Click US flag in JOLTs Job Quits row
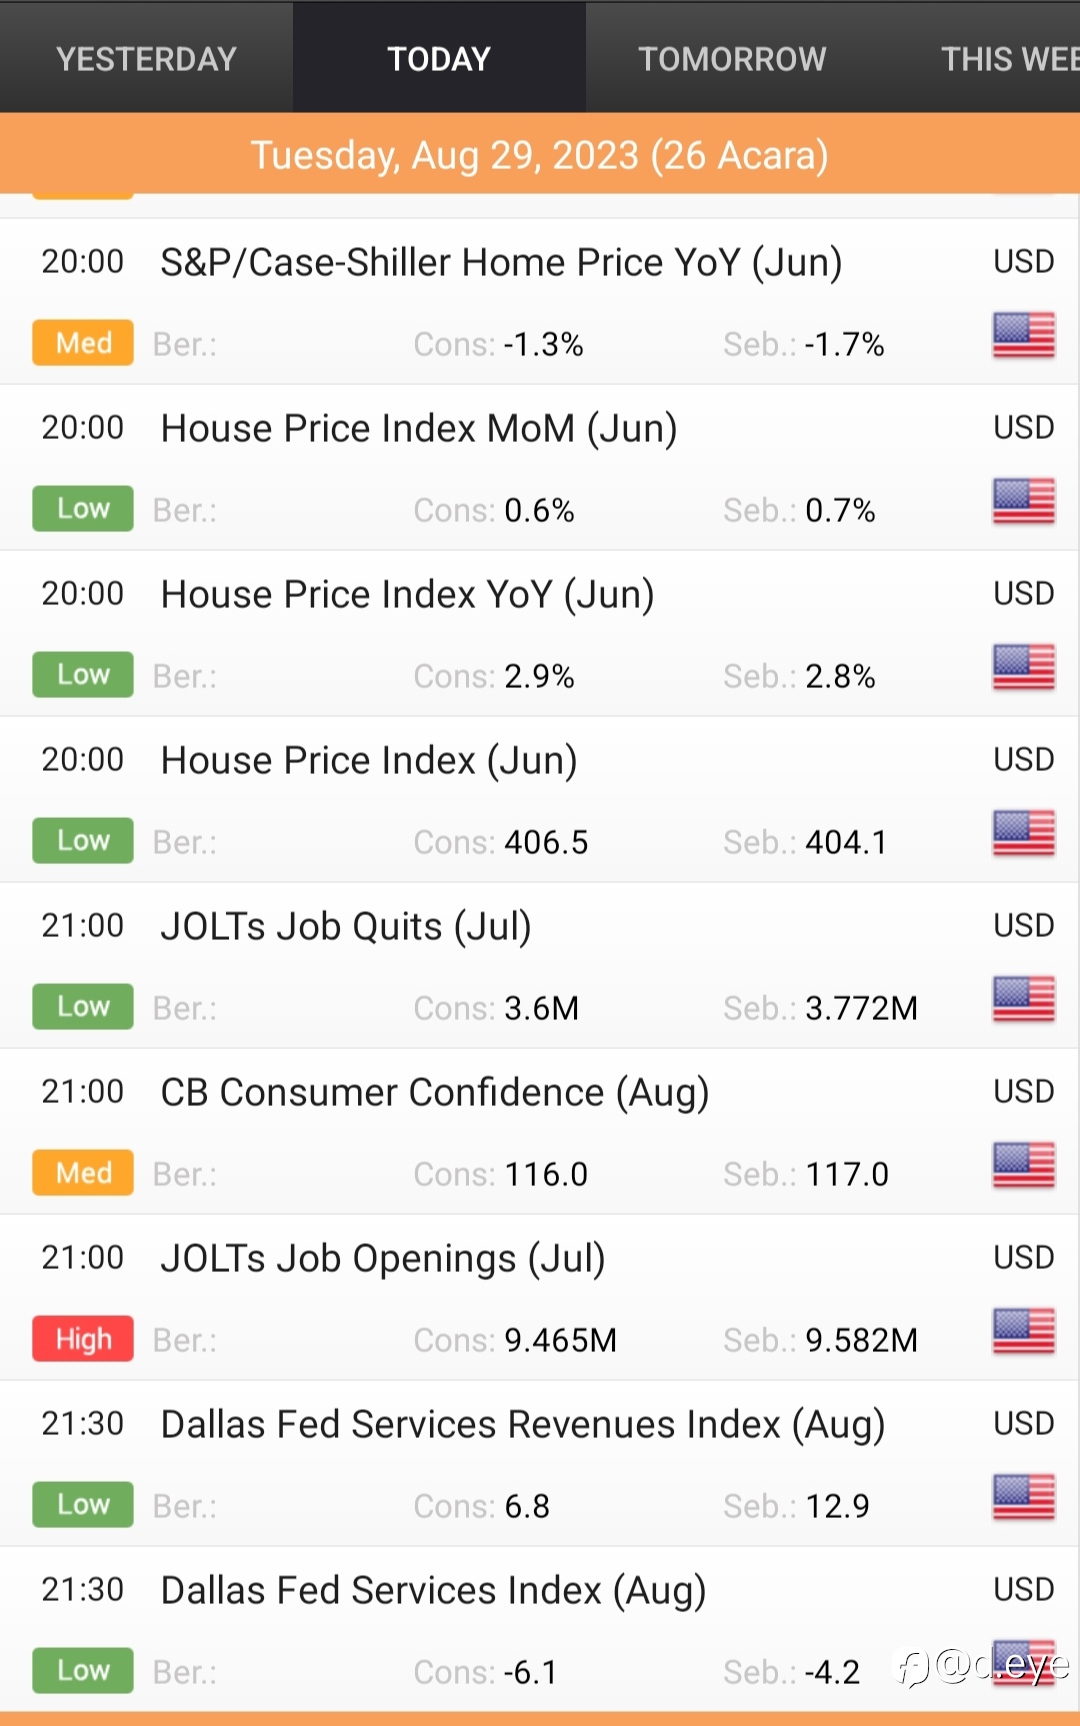 (1023, 1000)
